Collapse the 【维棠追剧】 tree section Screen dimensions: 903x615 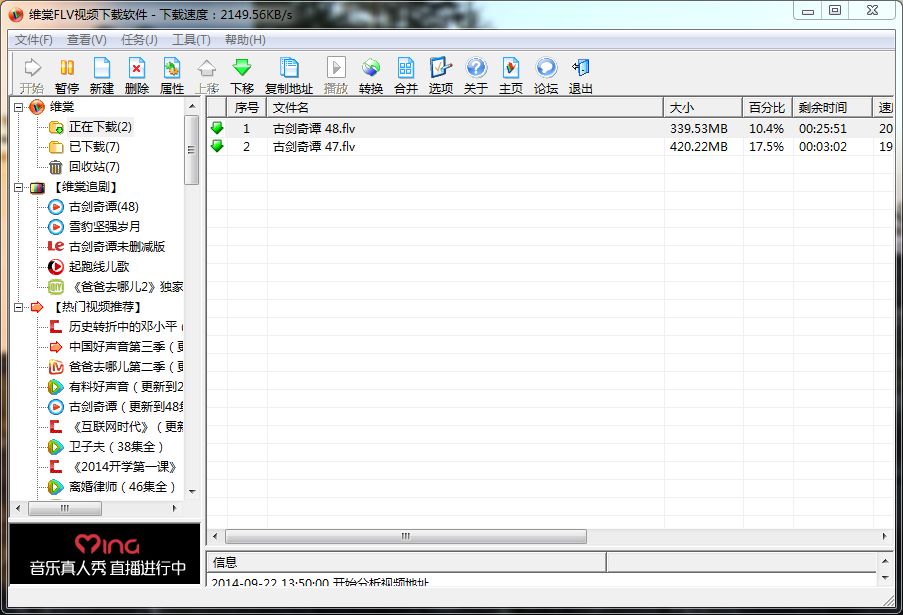pyautogui.click(x=19, y=187)
